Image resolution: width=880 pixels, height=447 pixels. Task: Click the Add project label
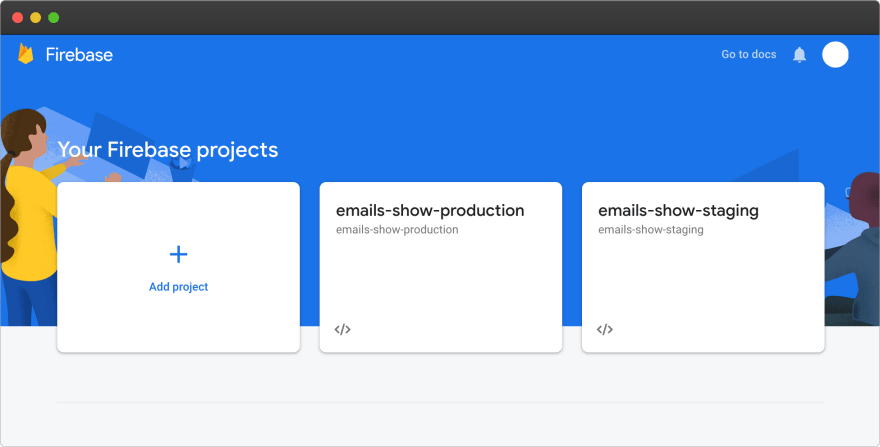[178, 287]
